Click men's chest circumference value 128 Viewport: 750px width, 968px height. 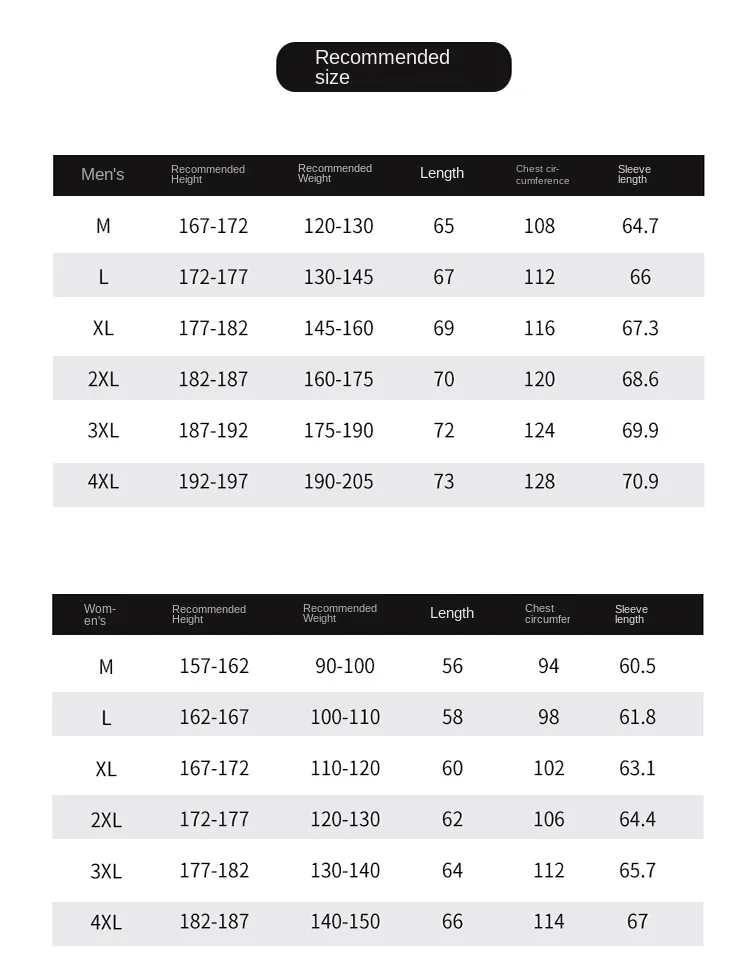pos(539,481)
